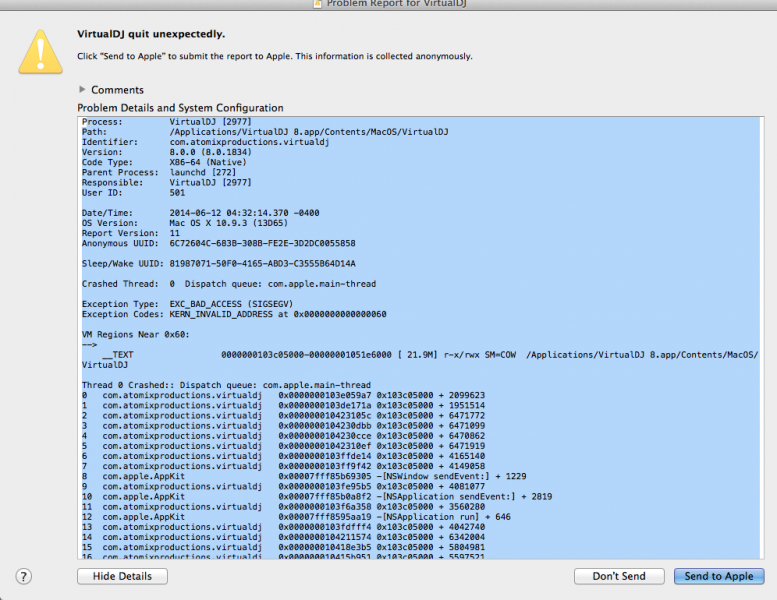Click the User ID 501 line
This screenshot has width=777, height=600.
pos(133,193)
